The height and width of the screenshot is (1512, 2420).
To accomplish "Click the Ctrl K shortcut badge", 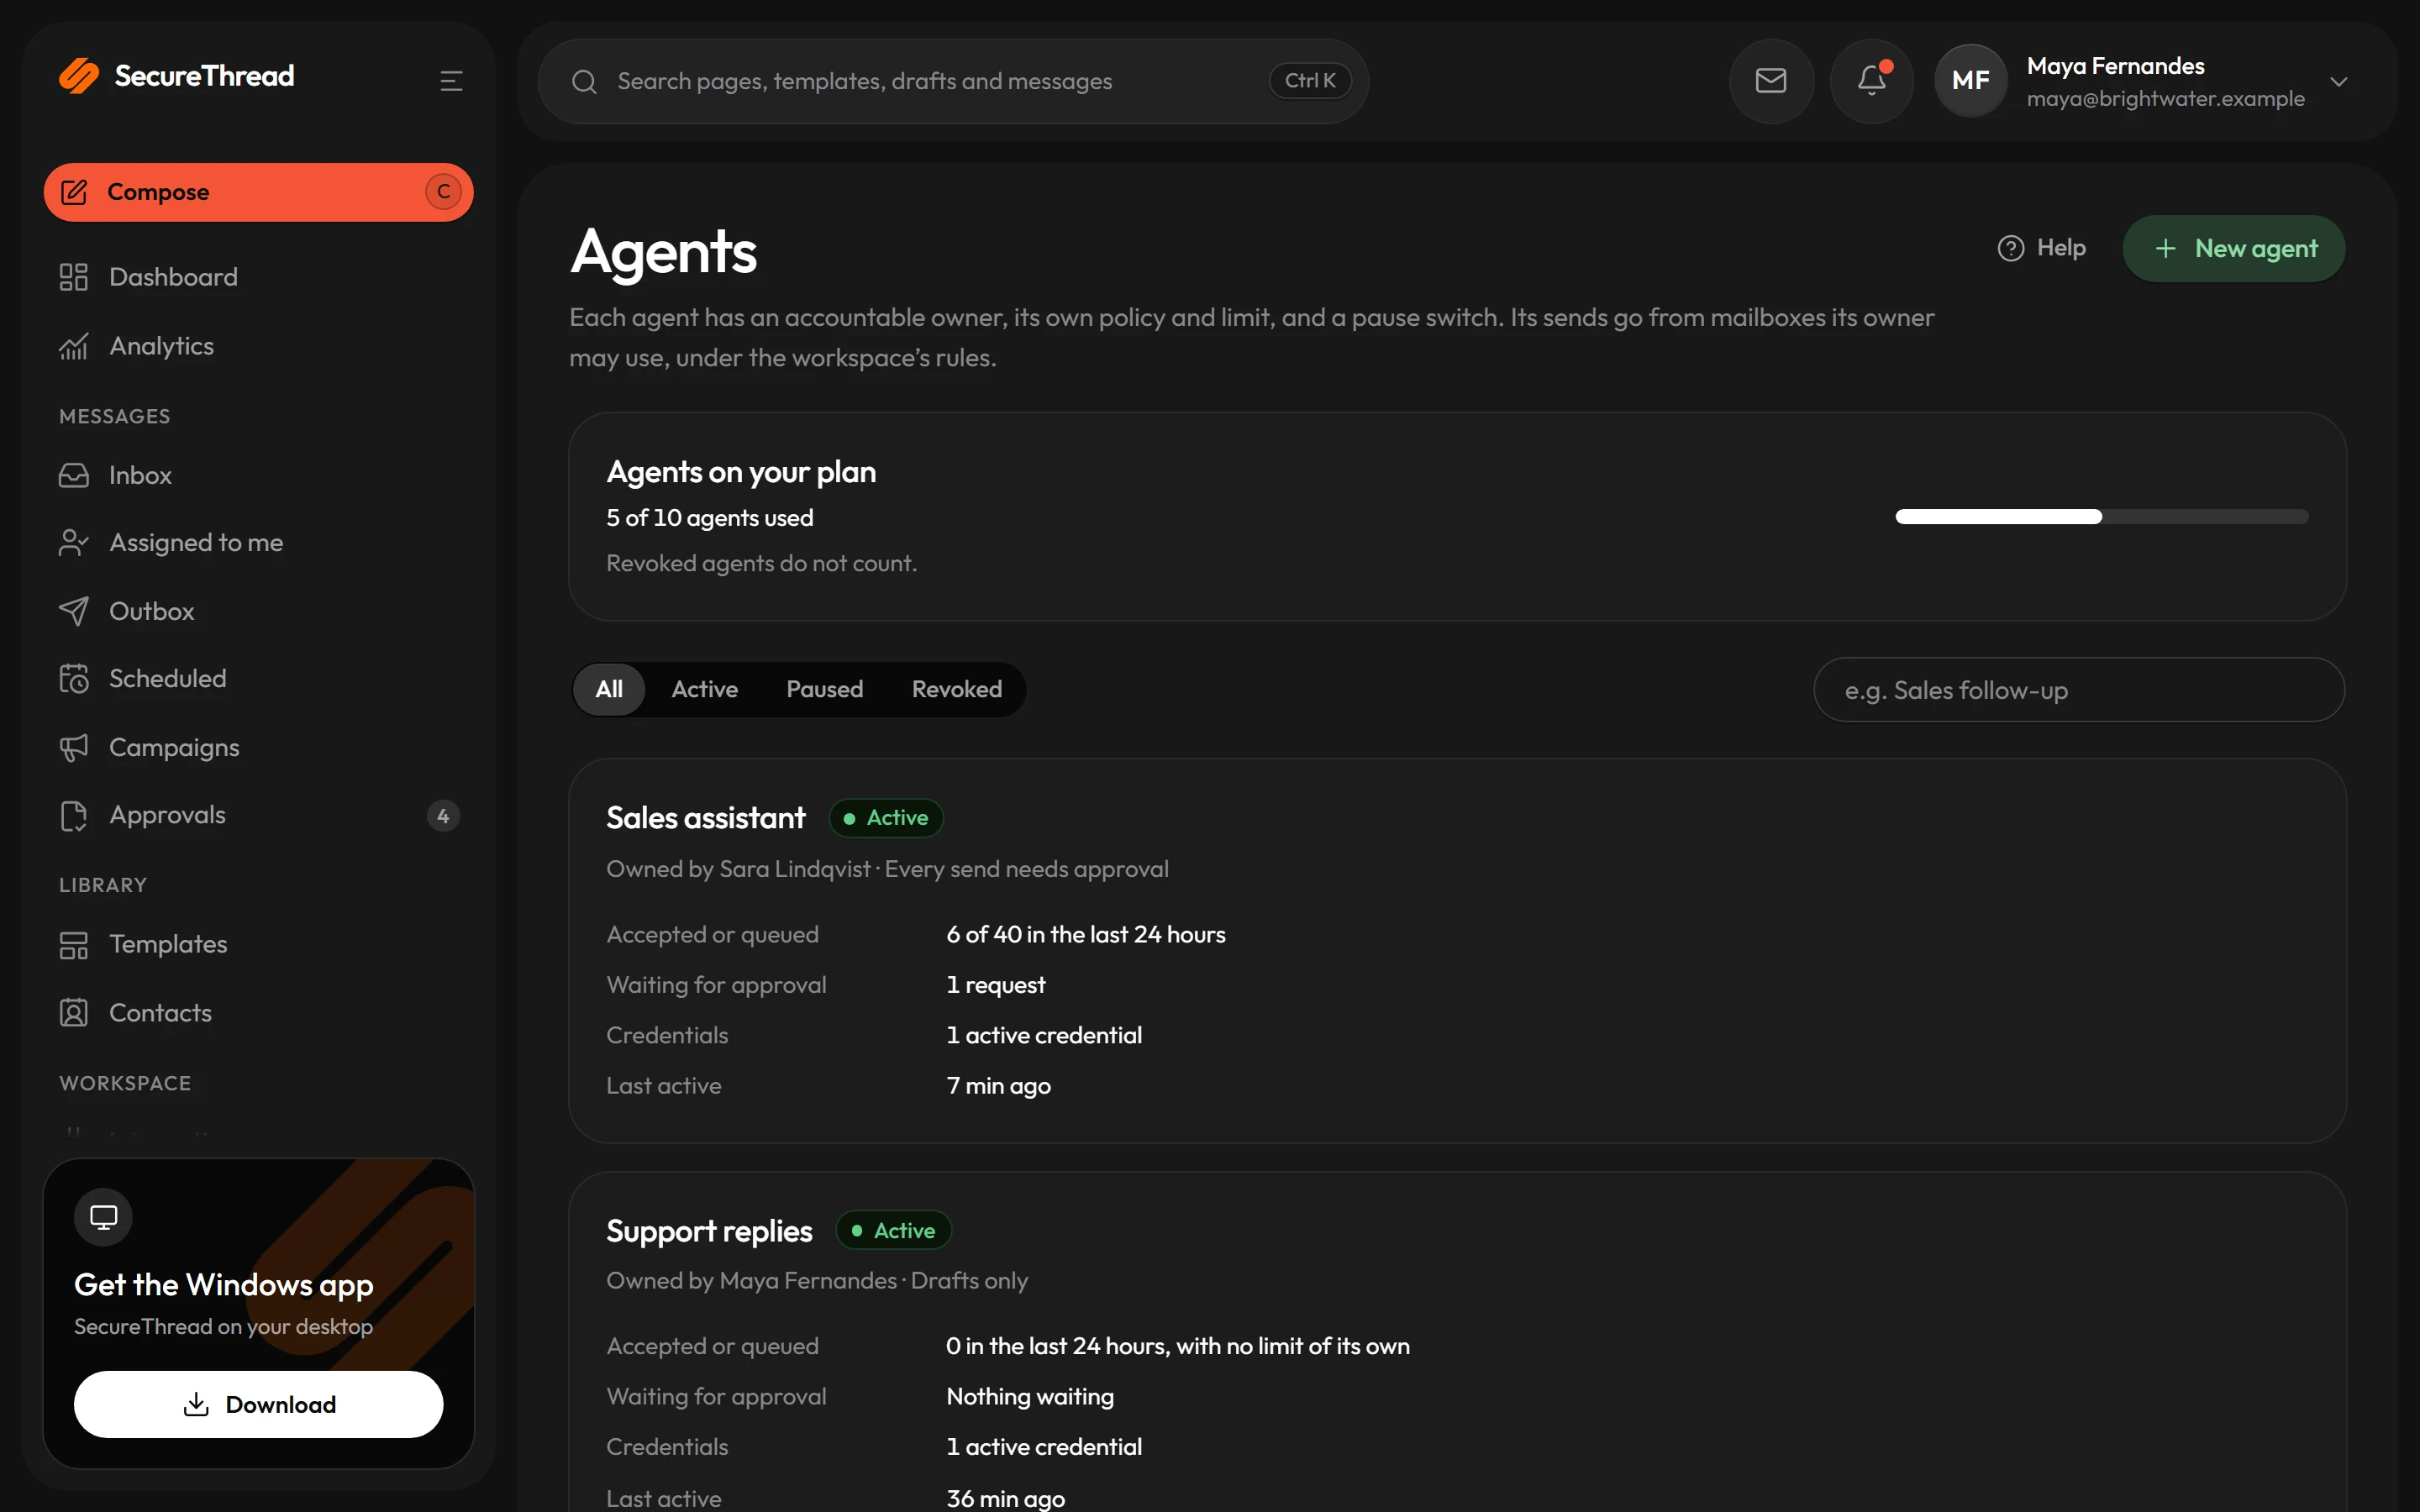I will coord(1310,81).
